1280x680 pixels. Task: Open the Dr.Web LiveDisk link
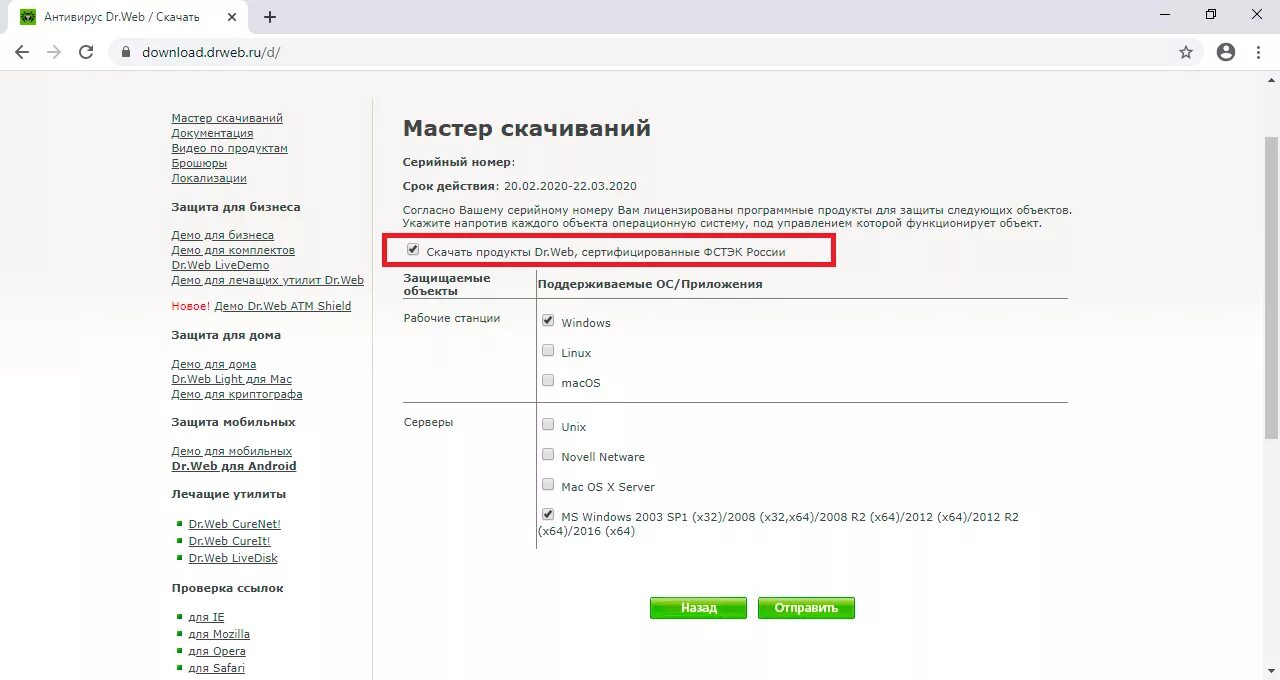[x=233, y=558]
